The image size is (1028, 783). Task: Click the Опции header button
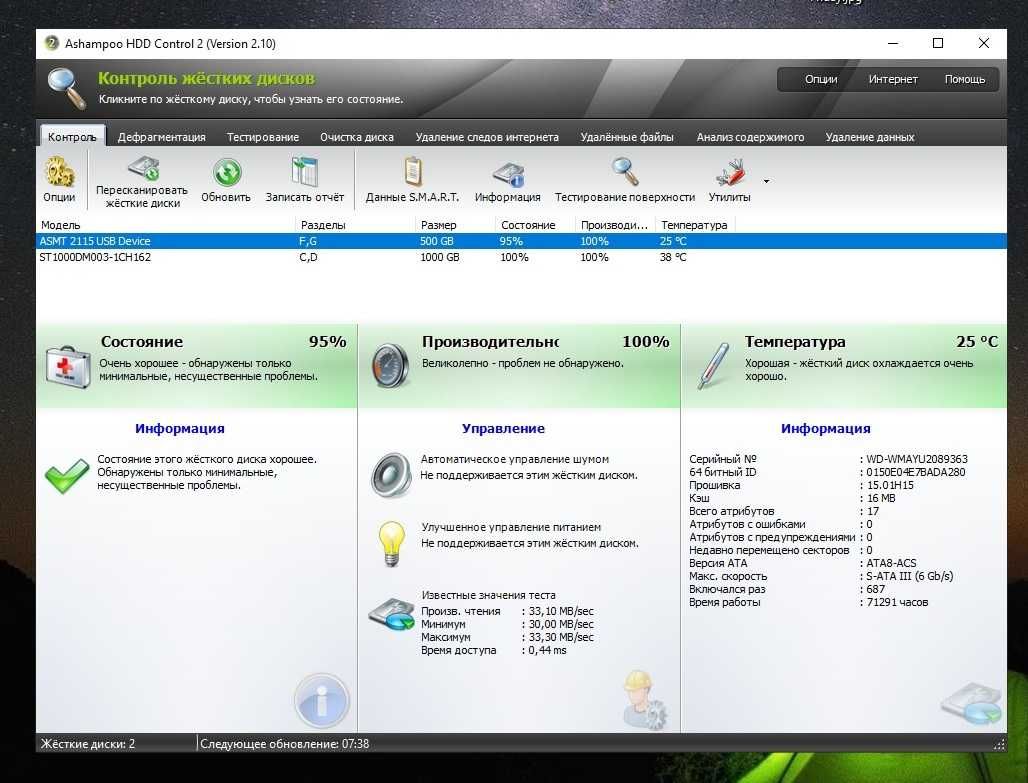click(821, 79)
